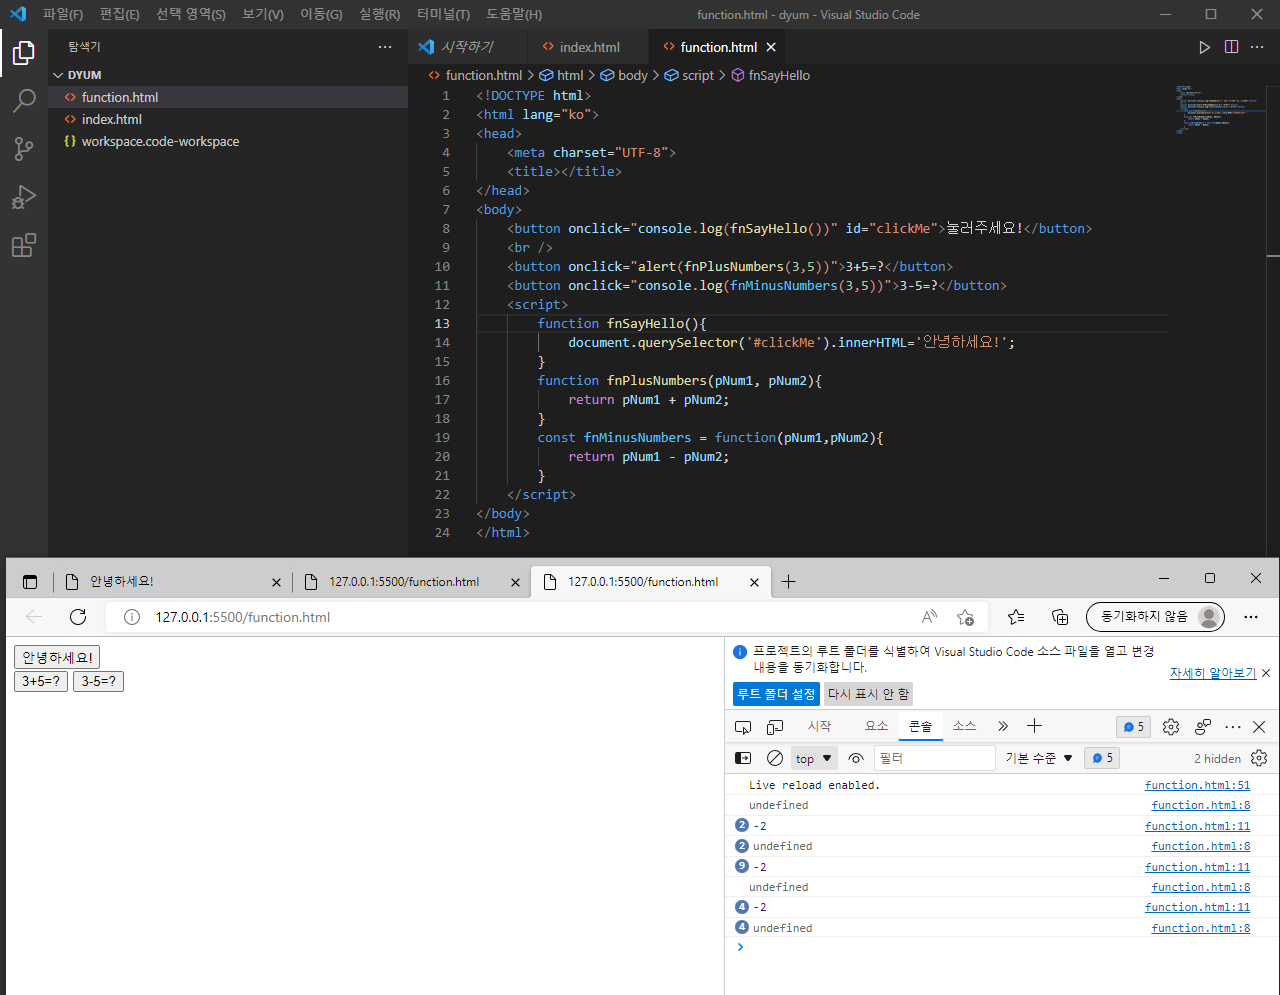Open the function.html:51 source link
The height and width of the screenshot is (995, 1280).
(x=1197, y=785)
